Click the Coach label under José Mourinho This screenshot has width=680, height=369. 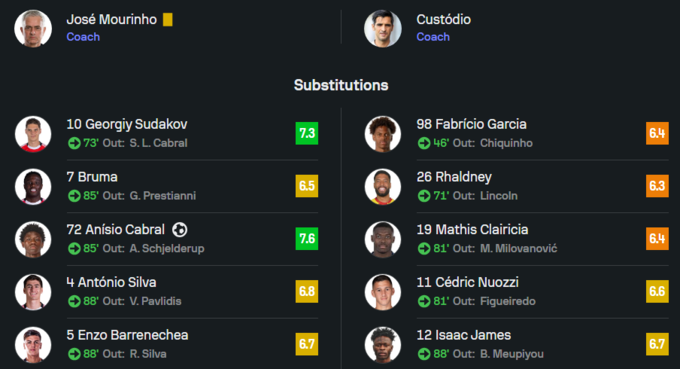pos(83,37)
